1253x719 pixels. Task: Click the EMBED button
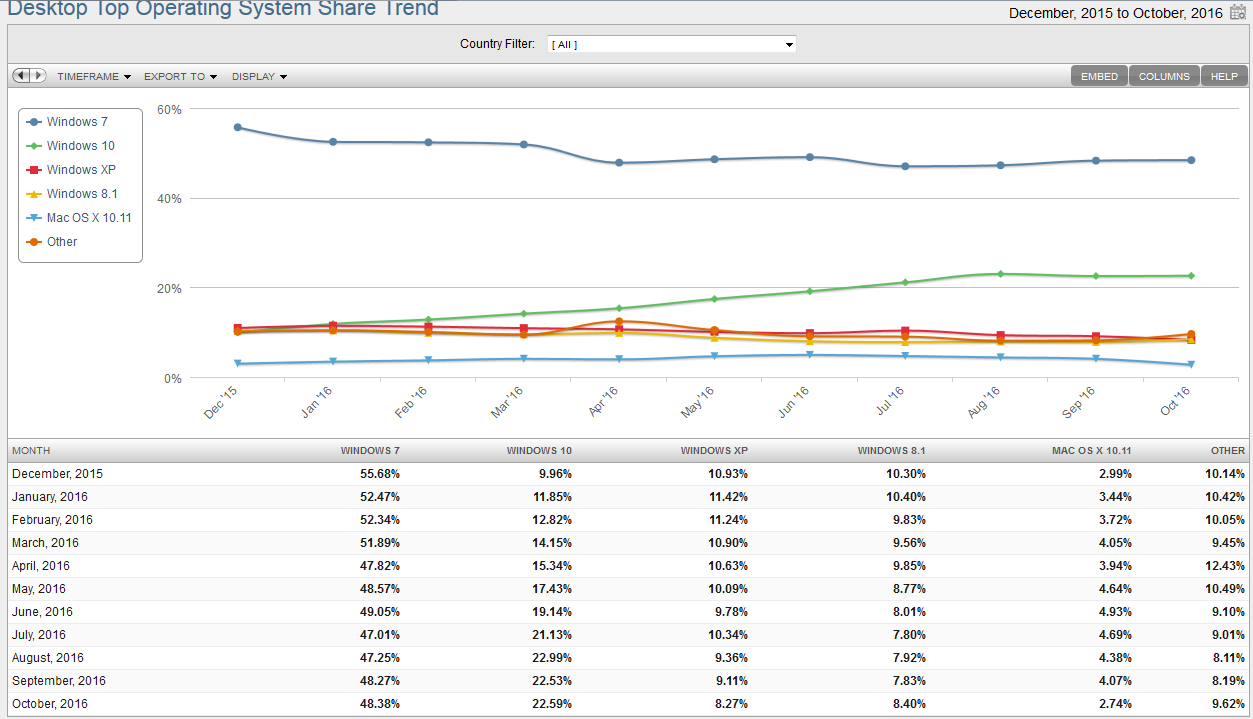coord(1099,76)
